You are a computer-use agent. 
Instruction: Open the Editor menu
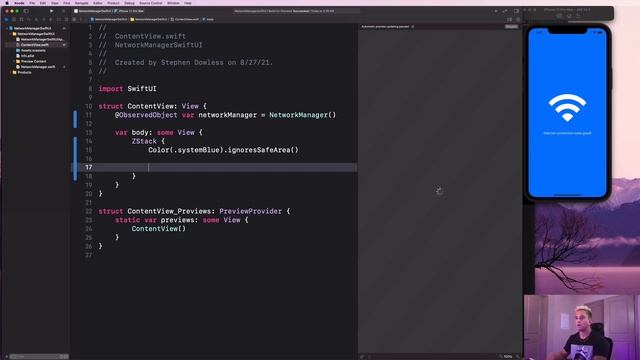pyautogui.click(x=98, y=3)
